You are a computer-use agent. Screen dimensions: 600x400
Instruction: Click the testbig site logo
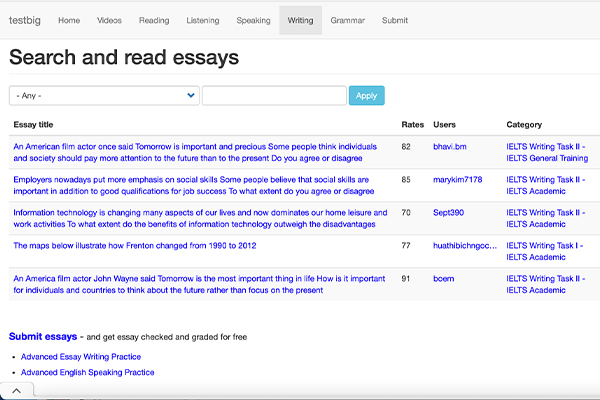[x=26, y=20]
